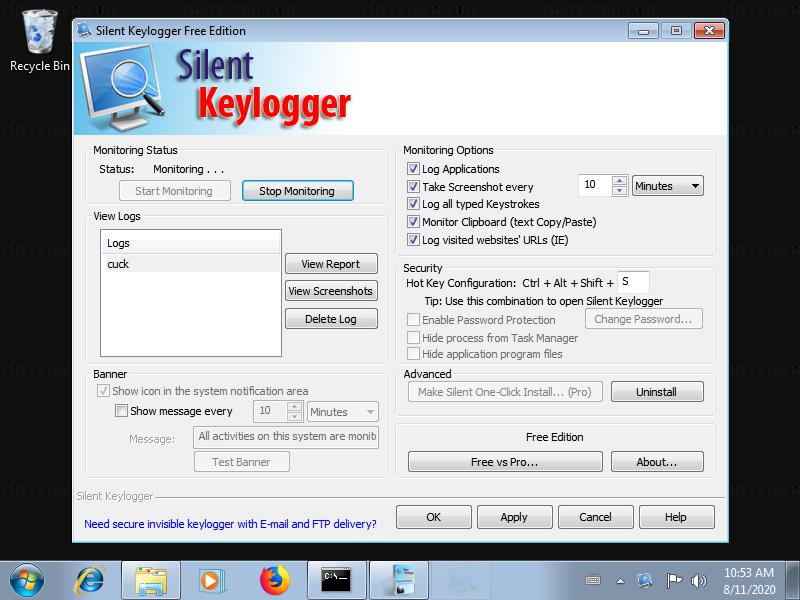The width and height of the screenshot is (800, 600).
Task: Open the volume speaker tray icon
Action: coord(698,581)
